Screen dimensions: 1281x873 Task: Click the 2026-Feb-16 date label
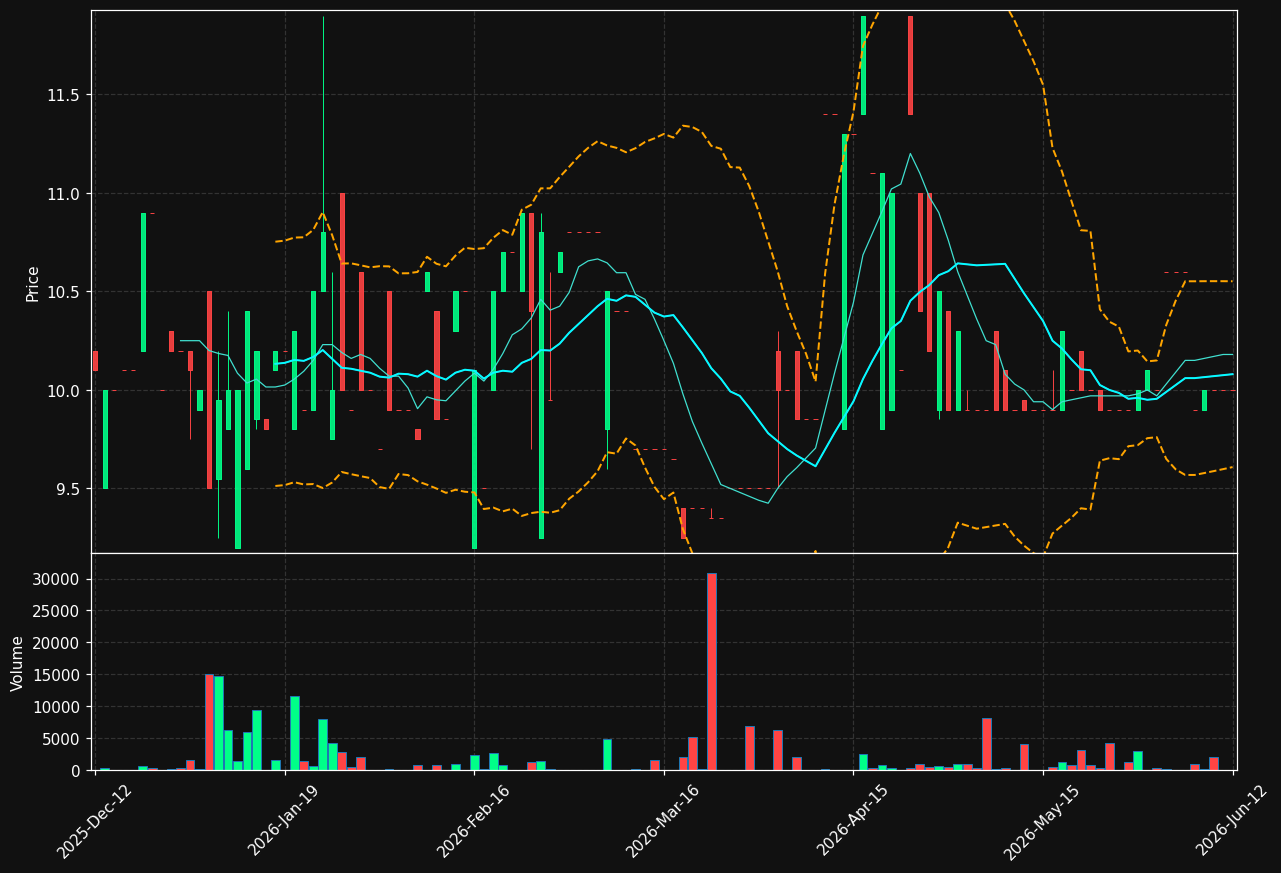click(474, 821)
